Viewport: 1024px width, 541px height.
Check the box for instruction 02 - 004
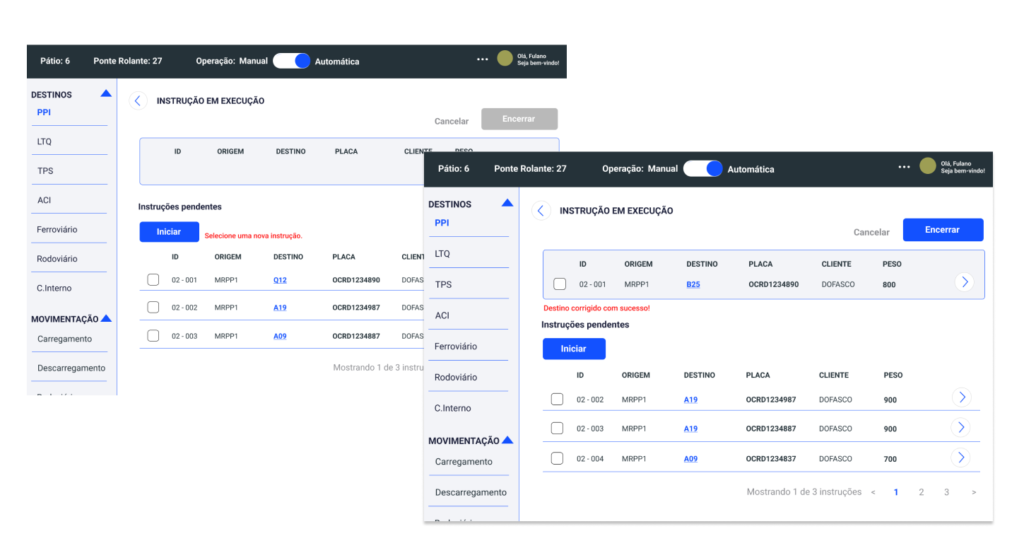(557, 459)
